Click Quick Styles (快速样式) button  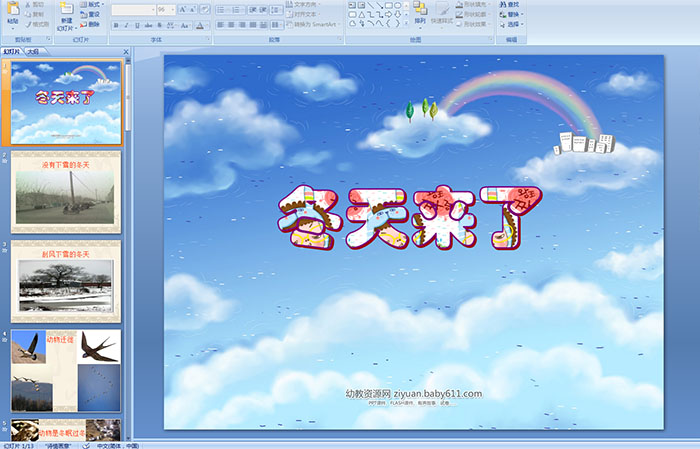coord(442,13)
